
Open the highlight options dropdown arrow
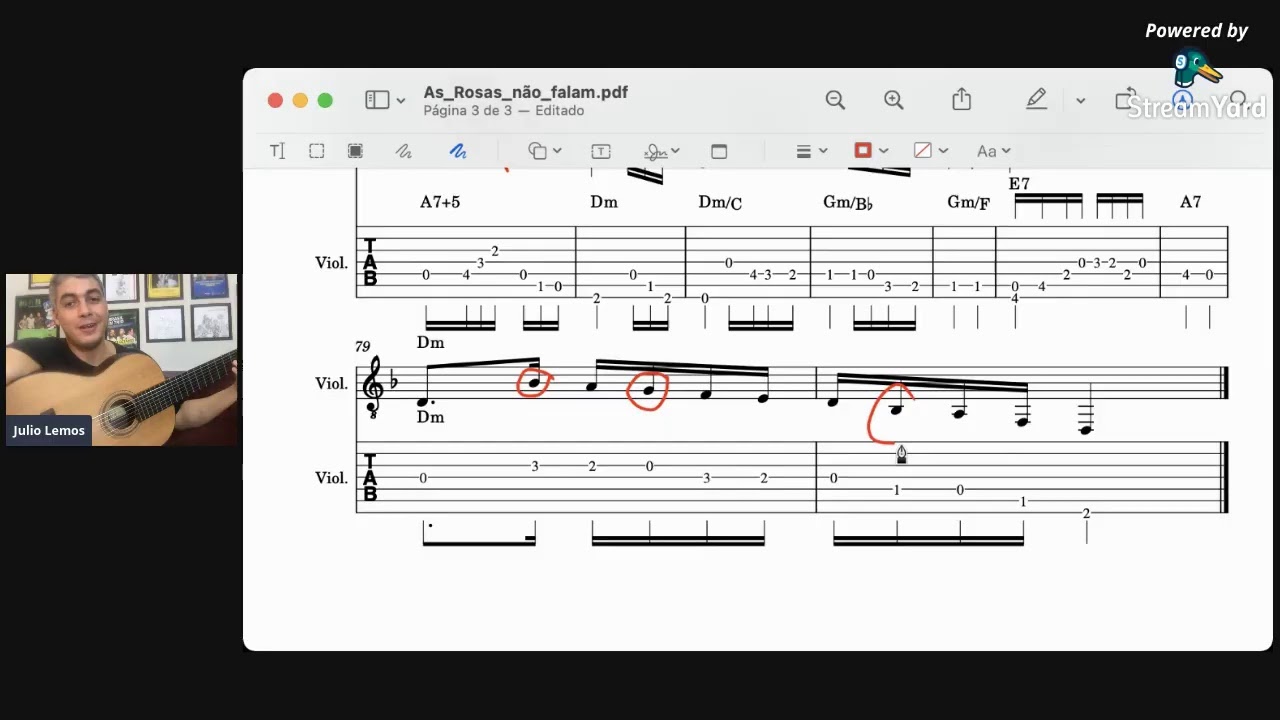click(x=1080, y=100)
